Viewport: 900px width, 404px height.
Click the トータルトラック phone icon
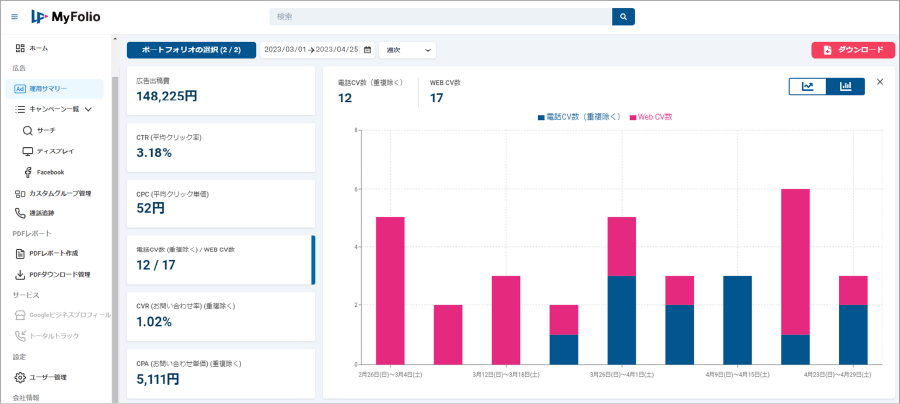(20, 336)
